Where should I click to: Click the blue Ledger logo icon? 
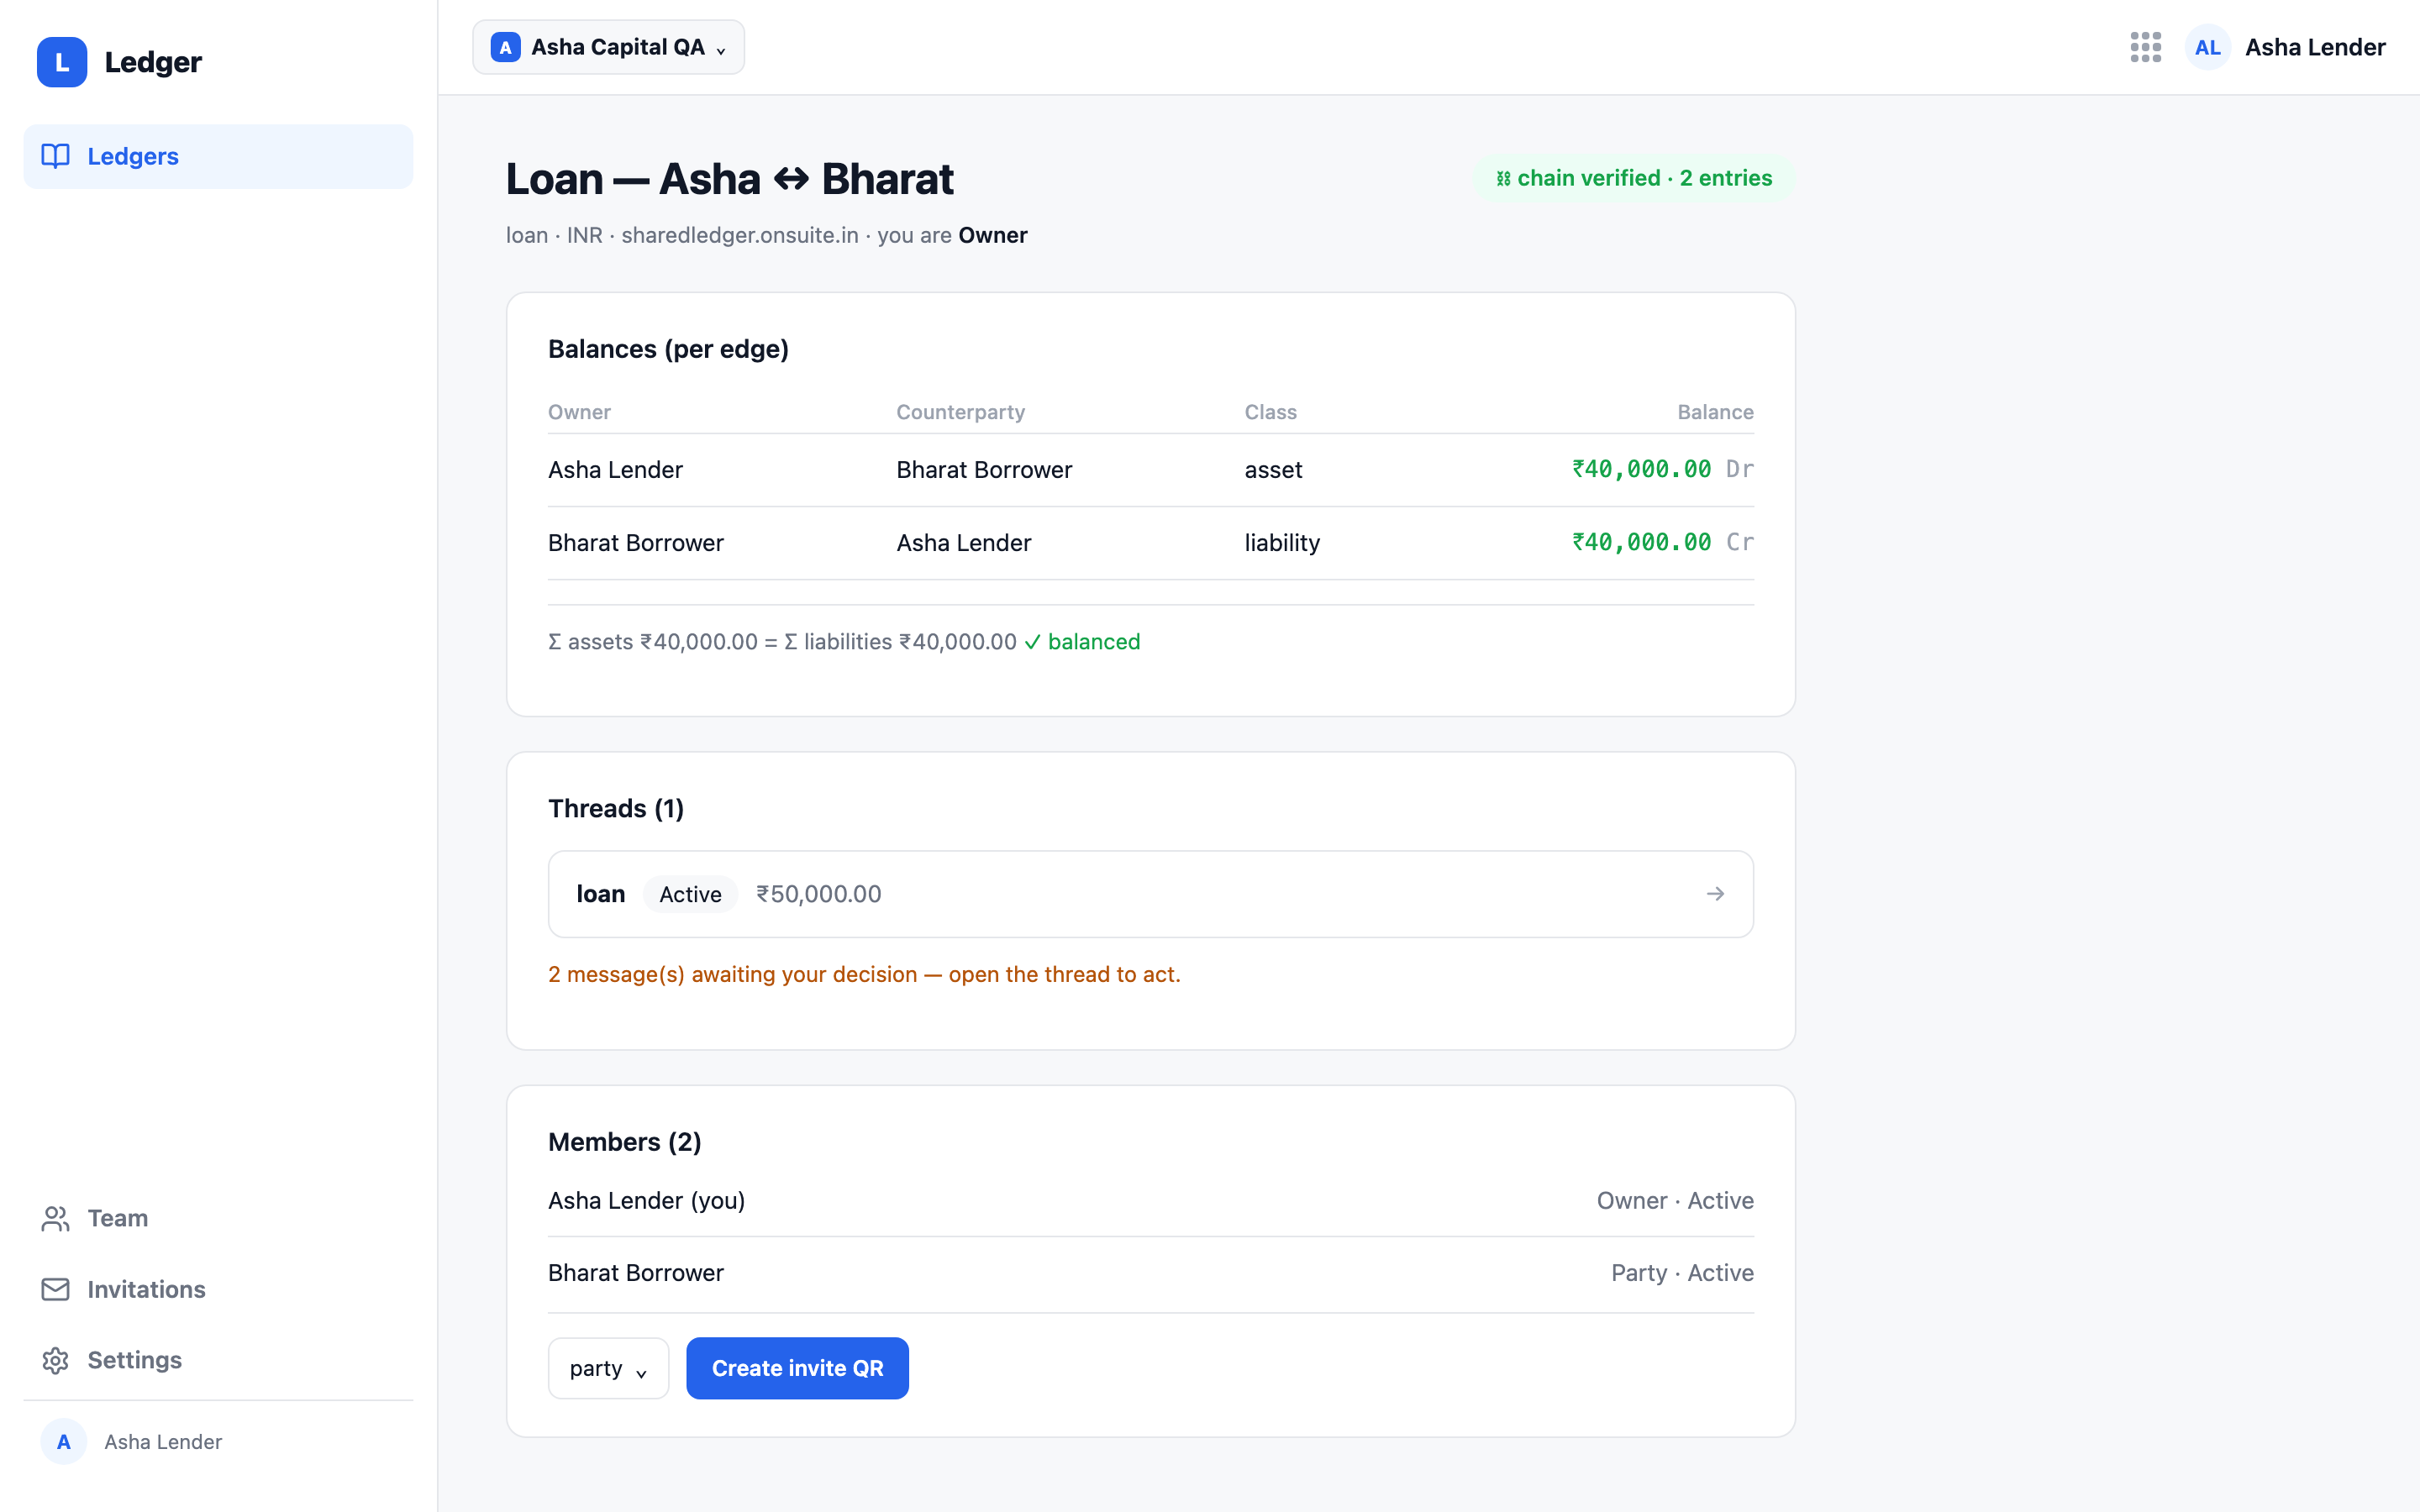point(62,62)
